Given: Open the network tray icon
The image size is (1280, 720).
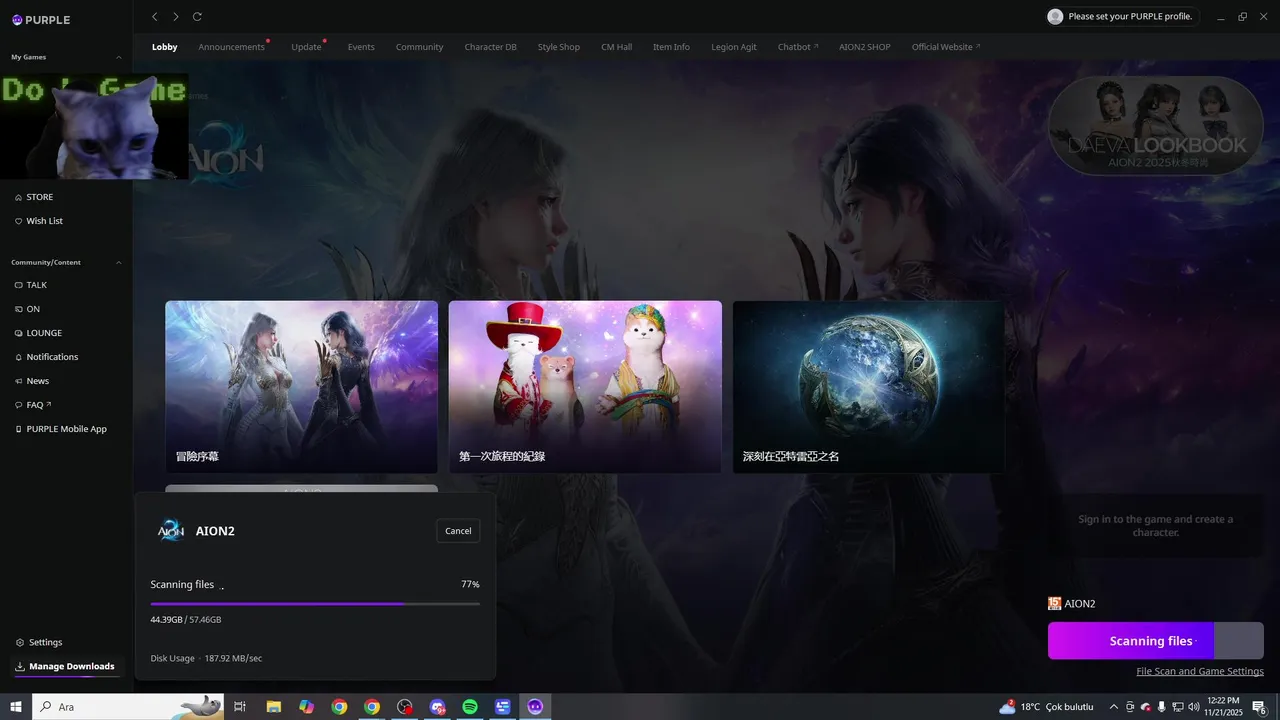Looking at the screenshot, I should pos(1177,707).
